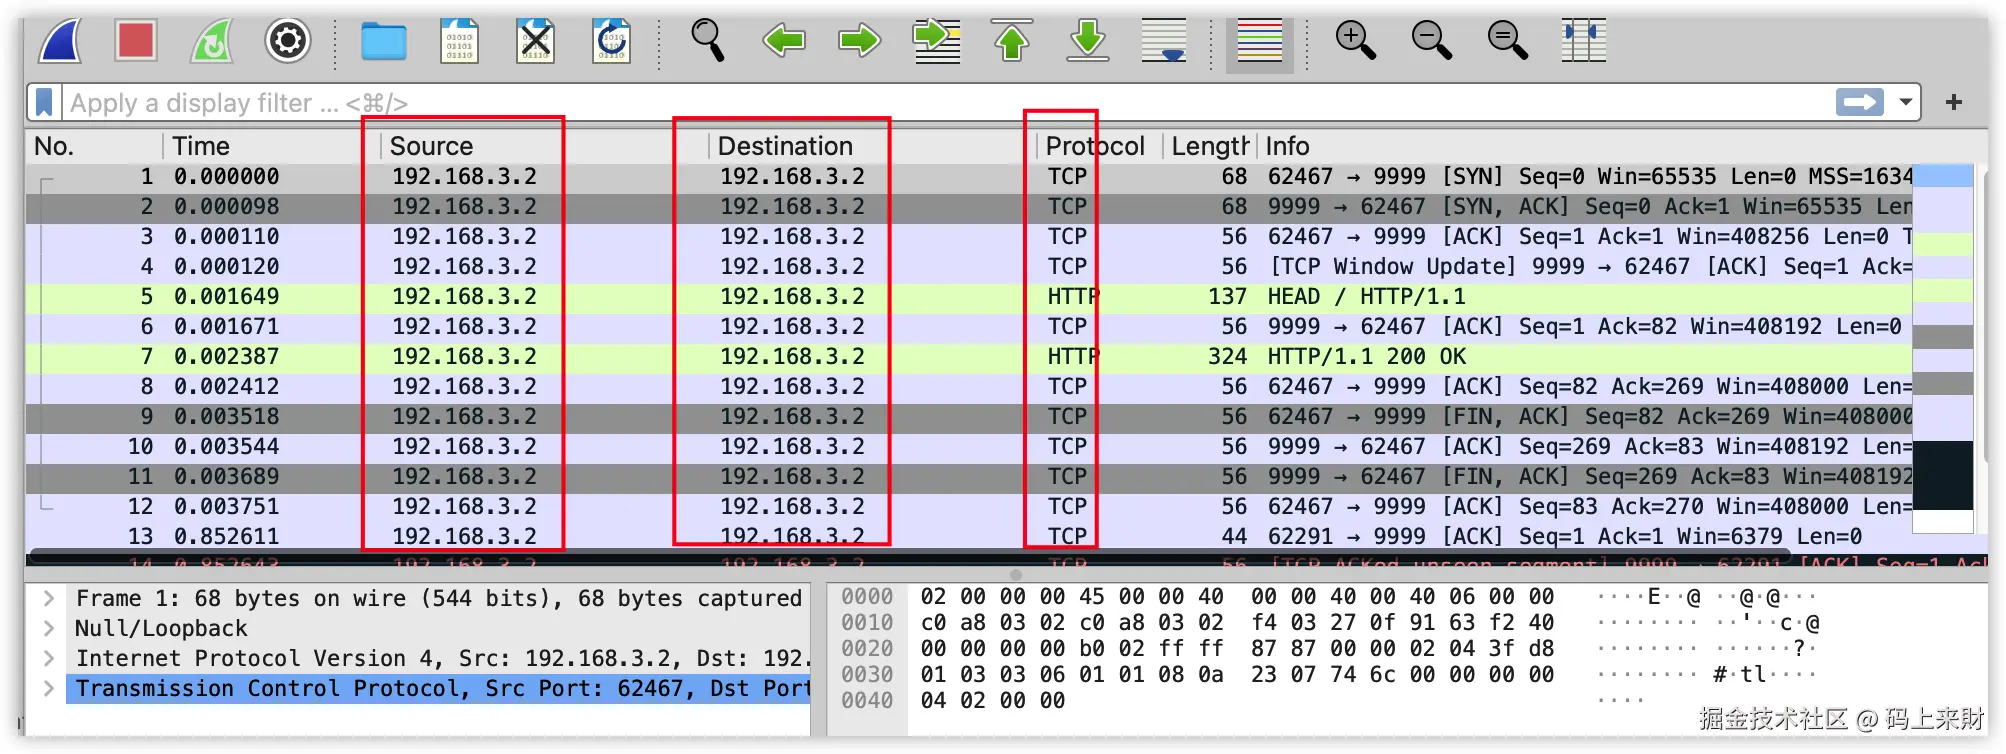Select packet 7 HTTP/1.1 200 OK
The width and height of the screenshot is (2006, 754).
pyautogui.click(x=969, y=357)
